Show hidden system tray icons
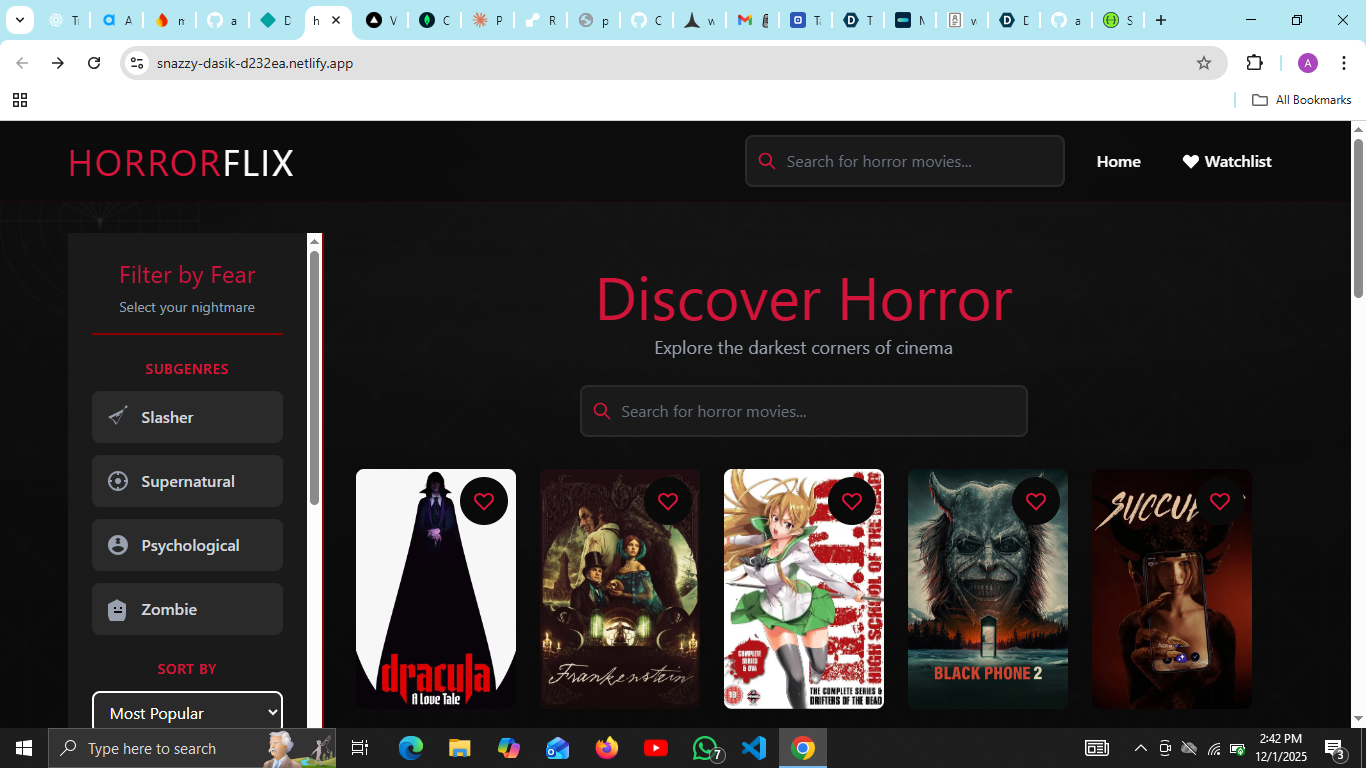This screenshot has height=768, width=1366. pyautogui.click(x=1141, y=748)
